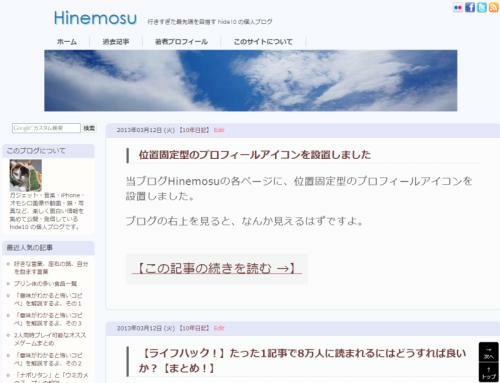Focus the Google カスタム検索 search field
500x383 pixels.
pos(46,128)
